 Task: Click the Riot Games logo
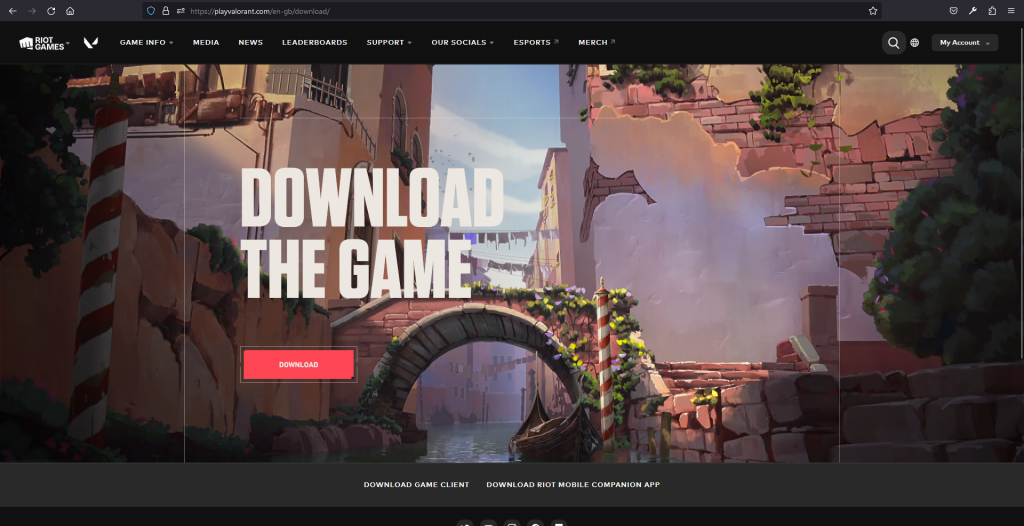[41, 43]
